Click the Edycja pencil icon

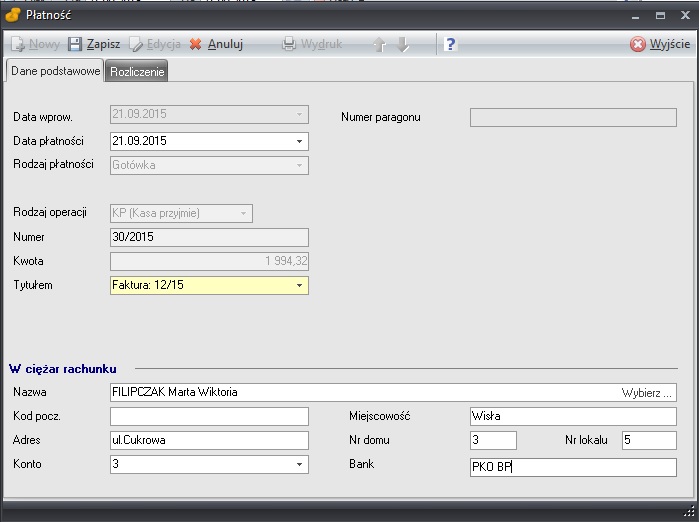137,44
